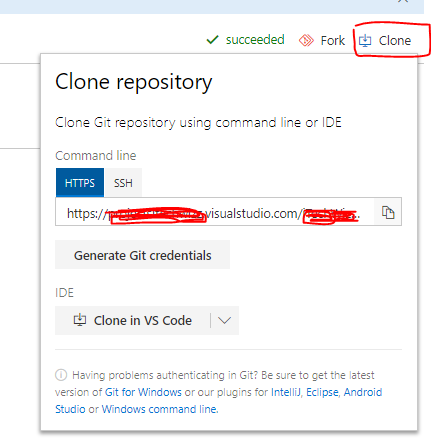Open the Windows command line link
Viewport: 431px width, 445px height.
159,409
